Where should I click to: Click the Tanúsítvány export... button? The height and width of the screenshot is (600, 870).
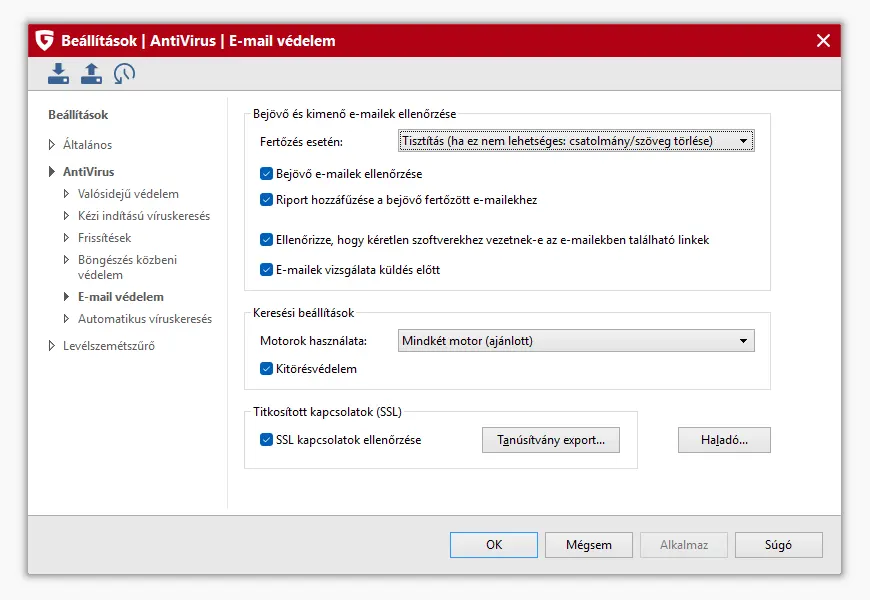click(551, 440)
